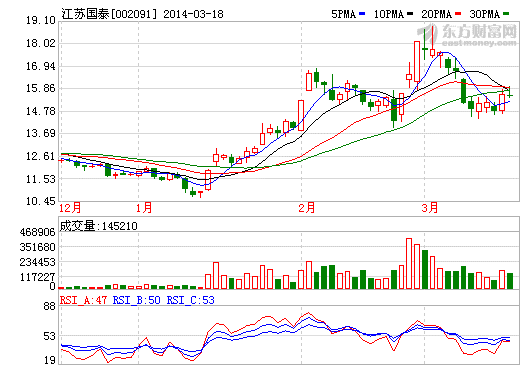Click the 18.02 price axis label
Image resolution: width=520 pixels, height=365 pixels.
click(41, 43)
